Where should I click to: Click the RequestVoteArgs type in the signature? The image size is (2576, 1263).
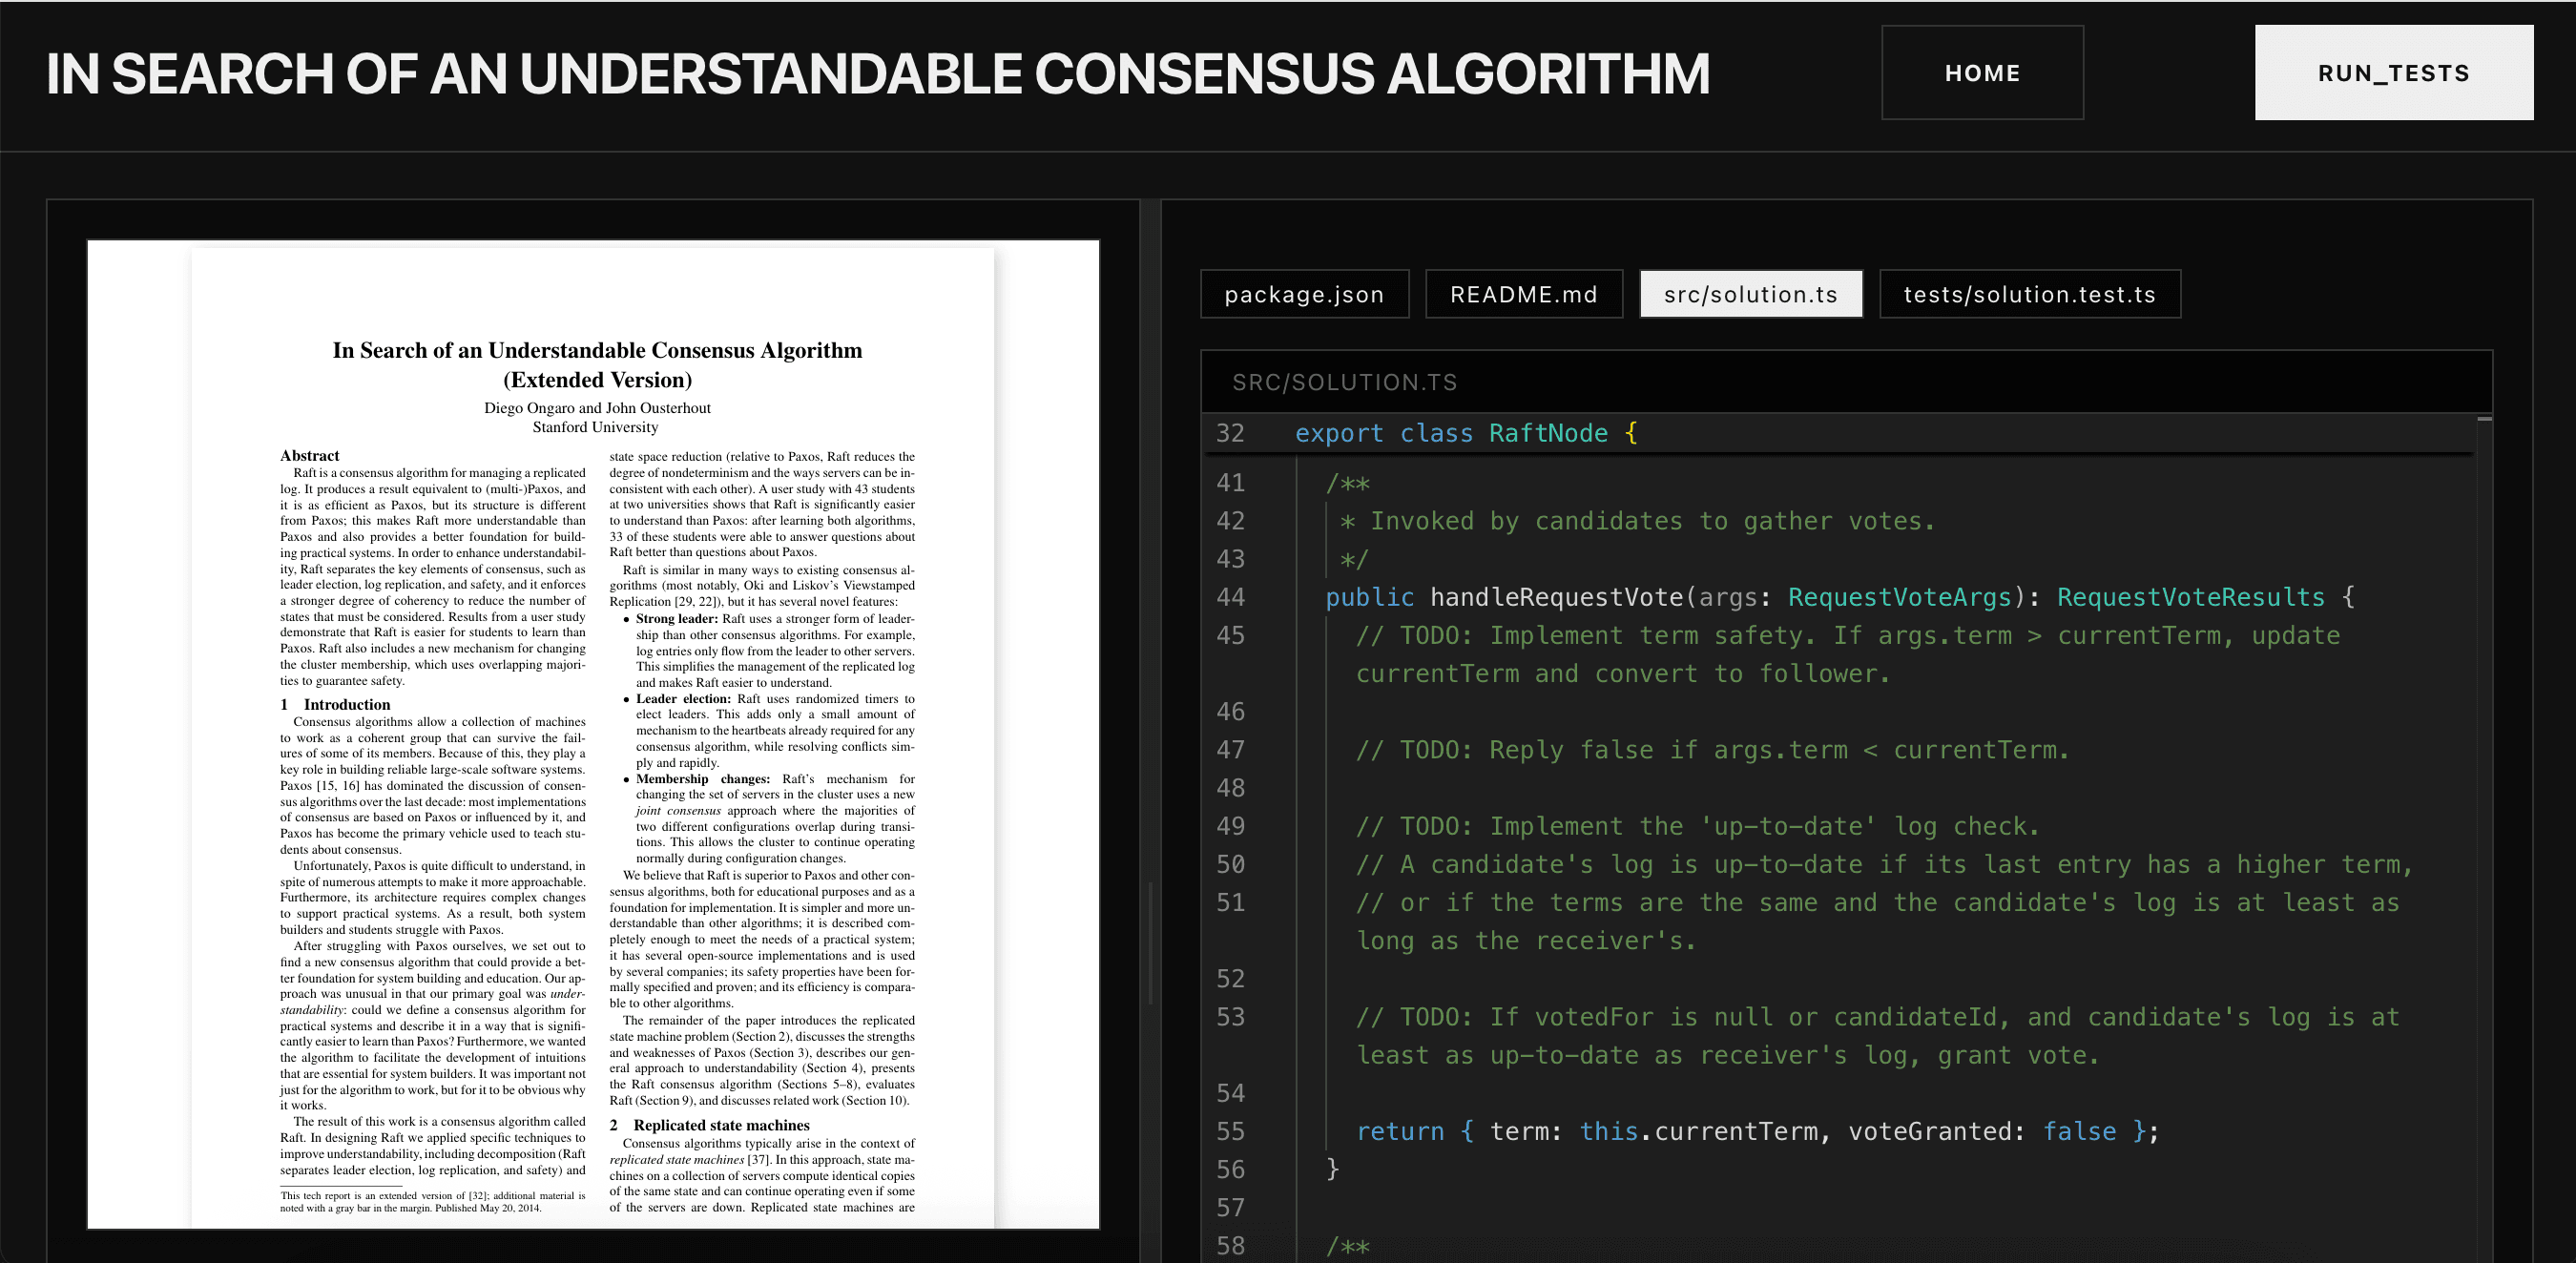click(x=1898, y=597)
